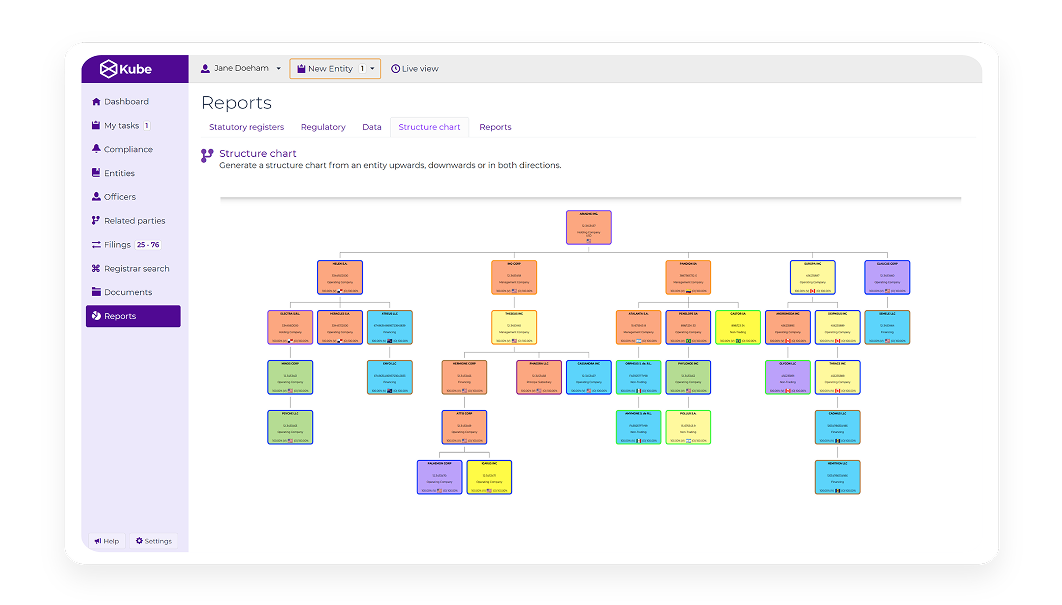Image resolution: width=1062 pixels, height=605 pixels.
Task: Click the Live view clock icon
Action: pyautogui.click(x=394, y=68)
